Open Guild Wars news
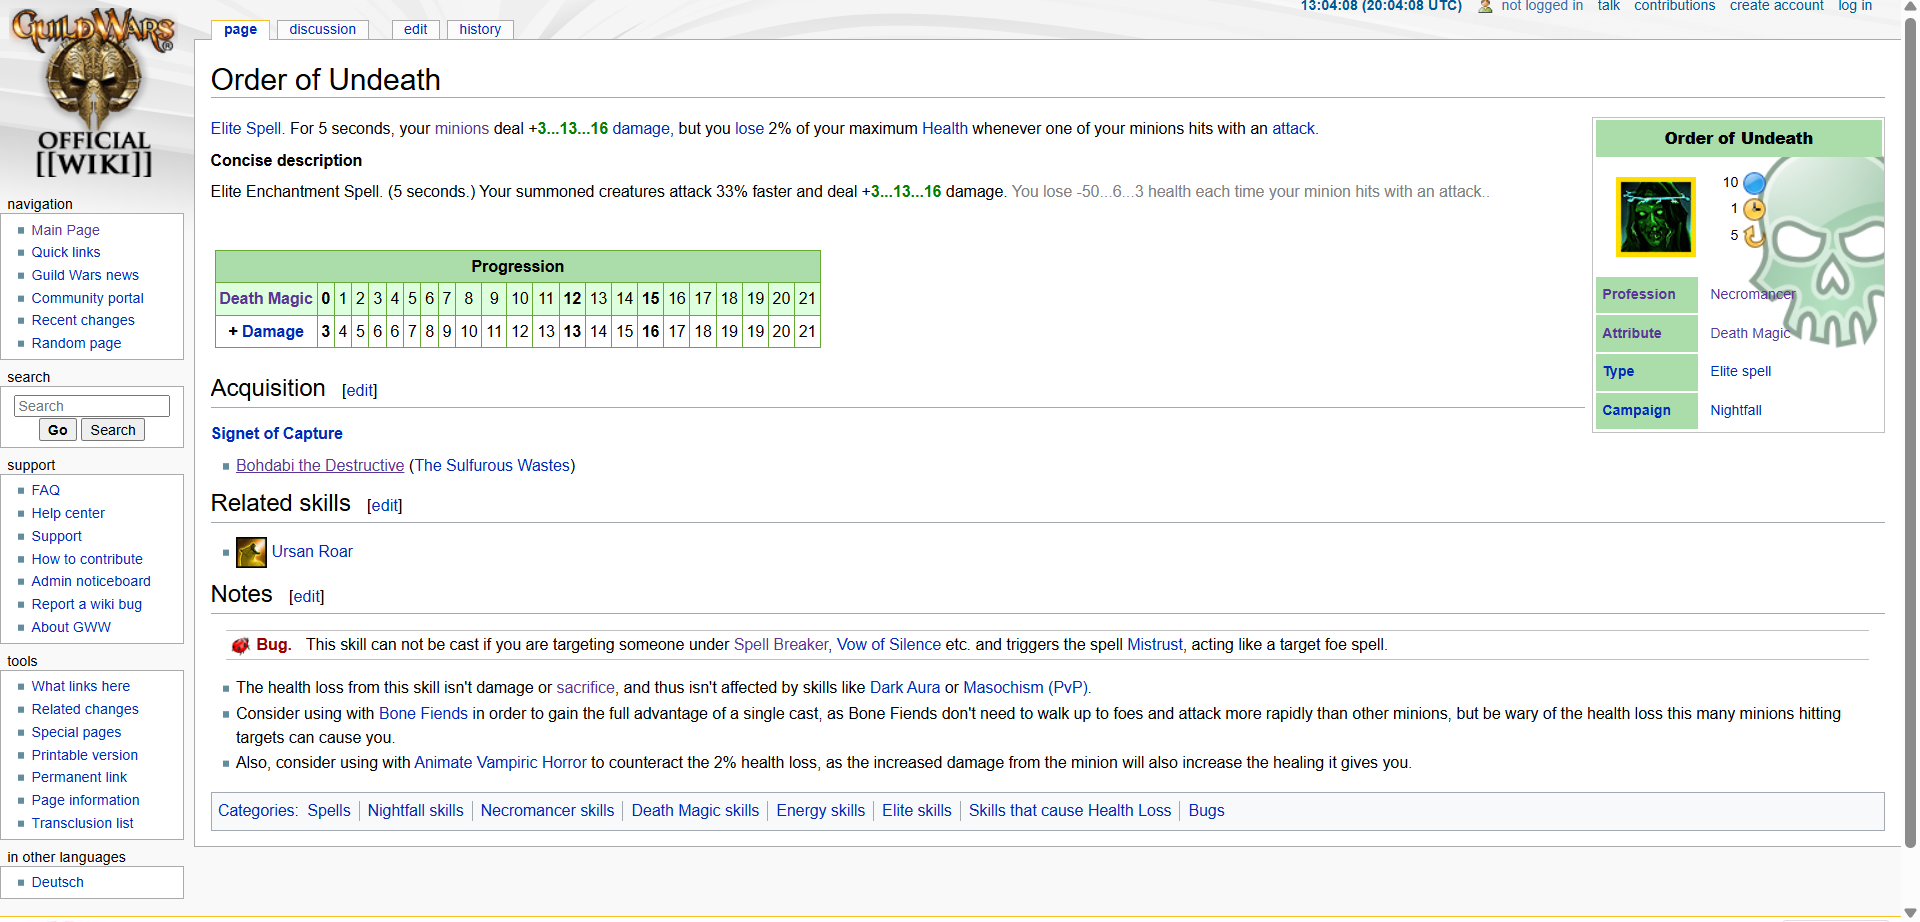This screenshot has height=922, width=1920. coord(85,275)
